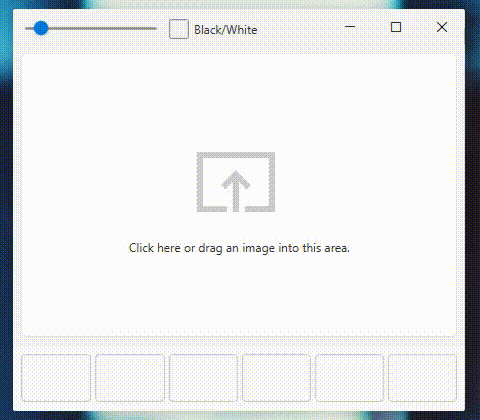Click the blue slider handle
This screenshot has width=480, height=420.
coord(41,28)
